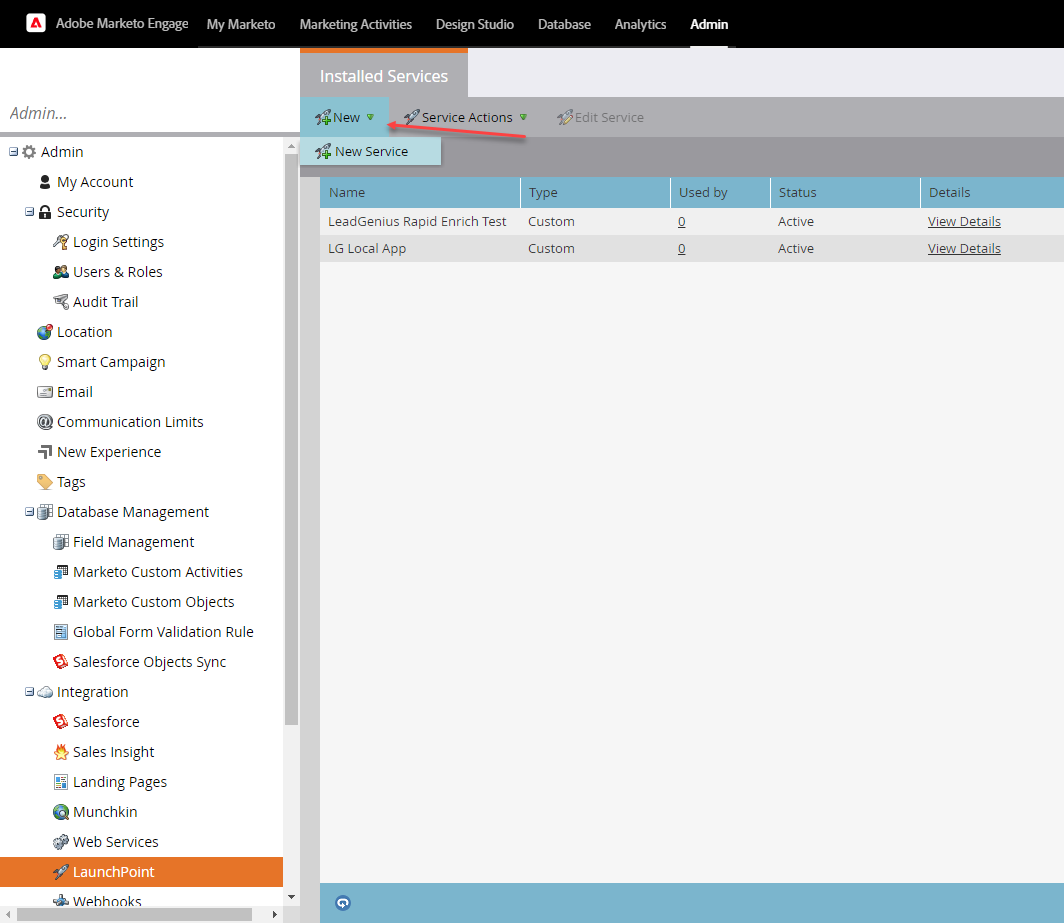Click the tree scroll down arrow
This screenshot has width=1064, height=923.
[x=291, y=897]
